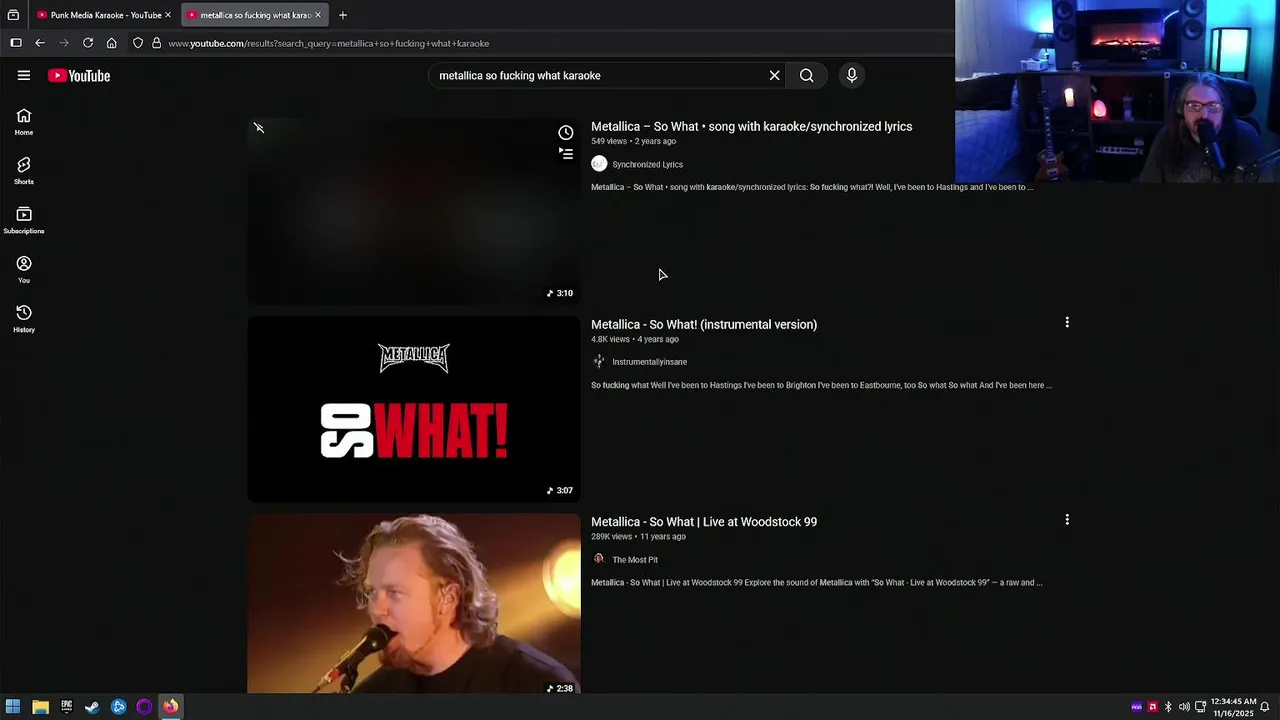
Task: Open the YouTube hamburger guide menu
Action: tap(24, 75)
